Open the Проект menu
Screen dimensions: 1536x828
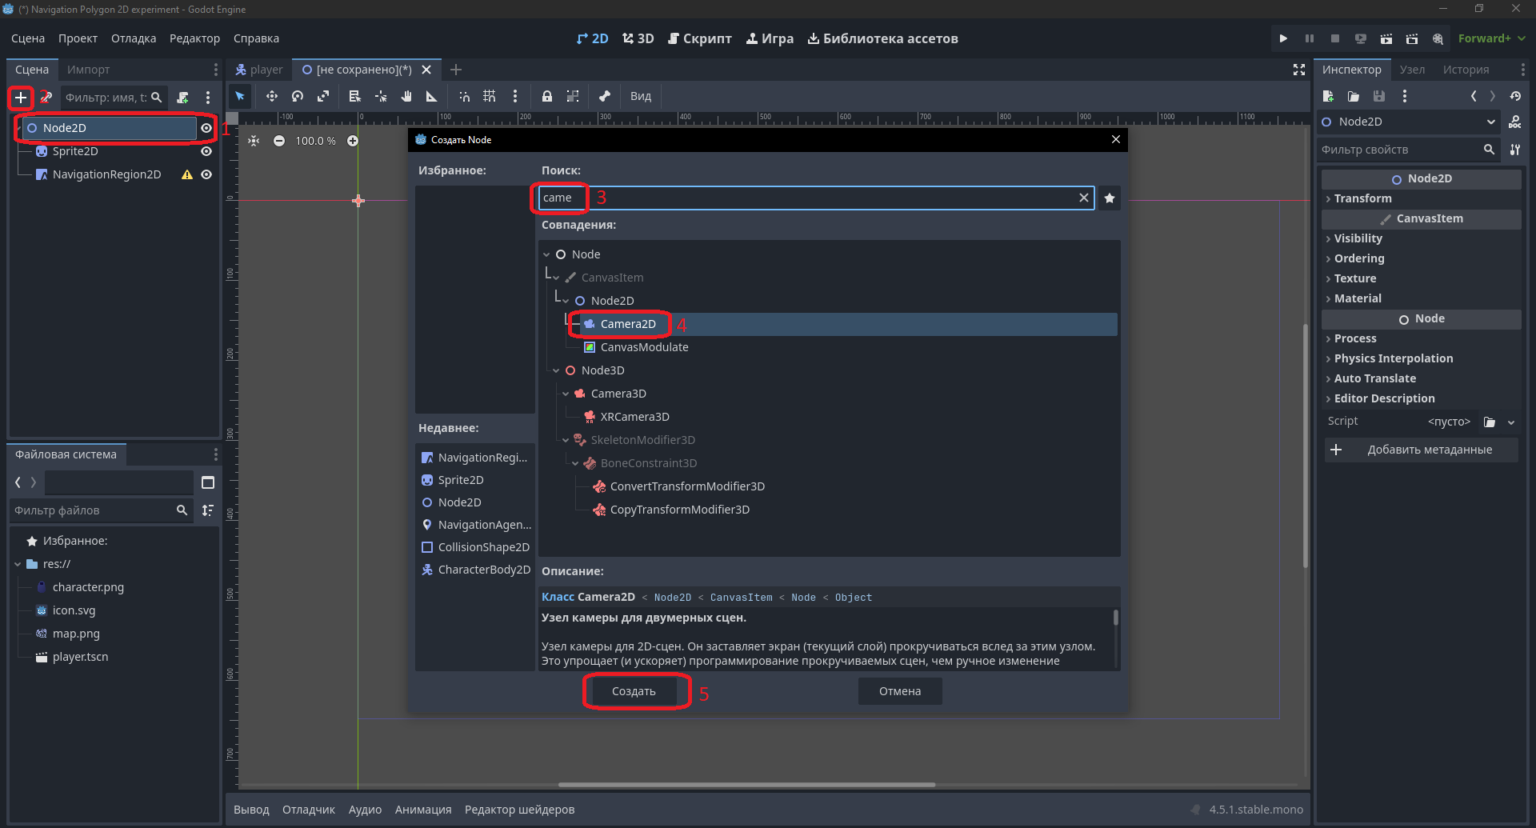(77, 38)
